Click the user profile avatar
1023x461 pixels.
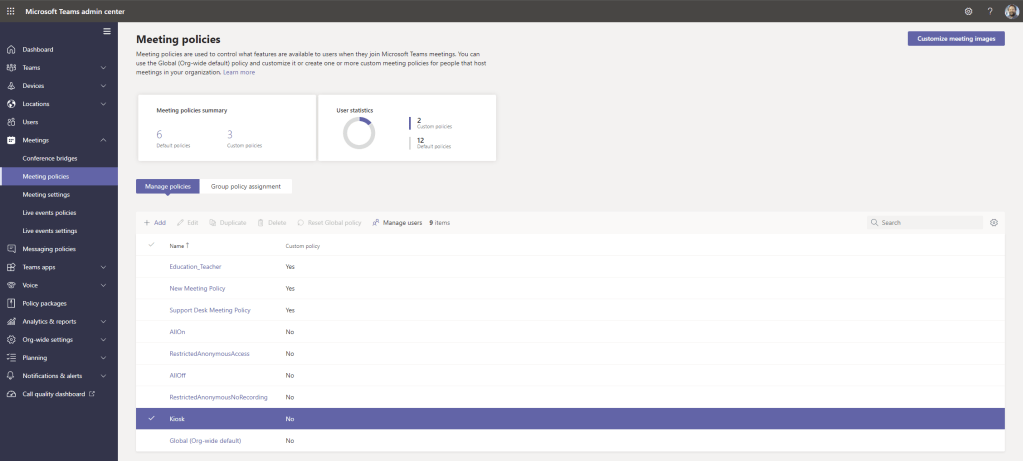pyautogui.click(x=1010, y=11)
